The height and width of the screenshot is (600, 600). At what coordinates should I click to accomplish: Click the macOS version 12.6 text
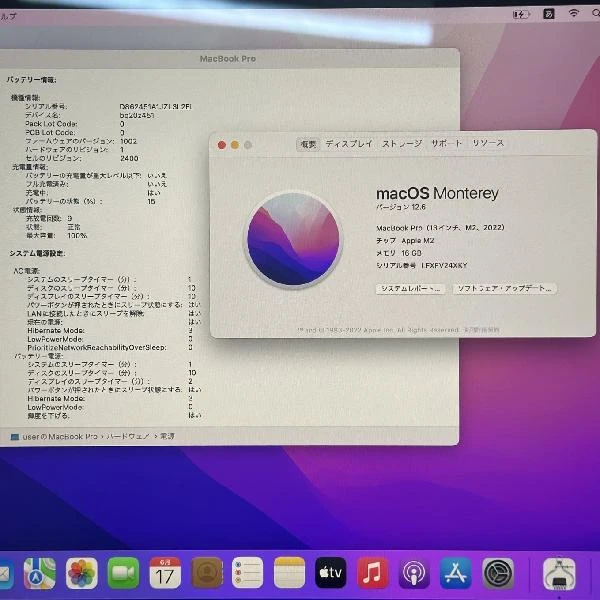click(401, 207)
